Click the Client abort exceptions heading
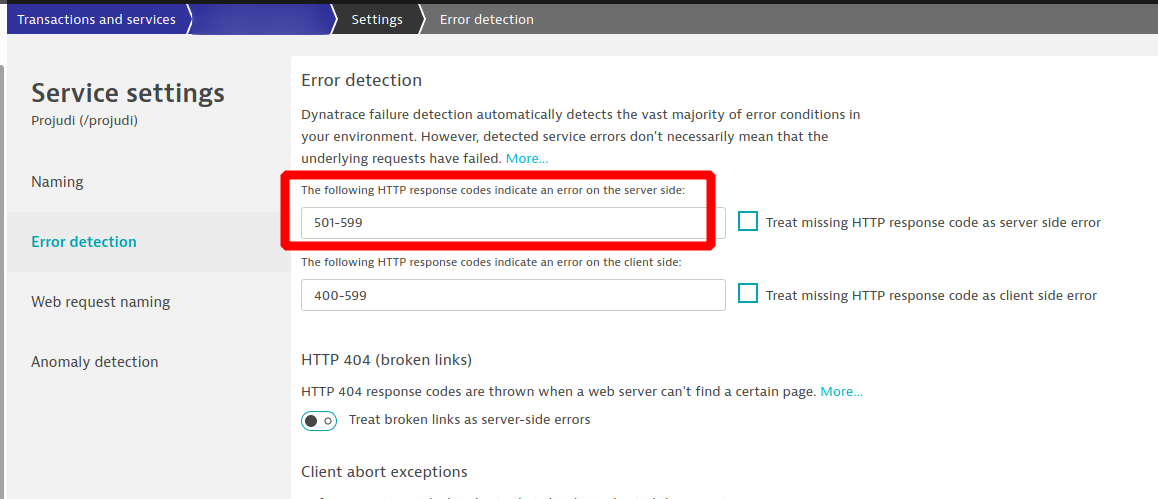1158x499 pixels. tap(384, 471)
